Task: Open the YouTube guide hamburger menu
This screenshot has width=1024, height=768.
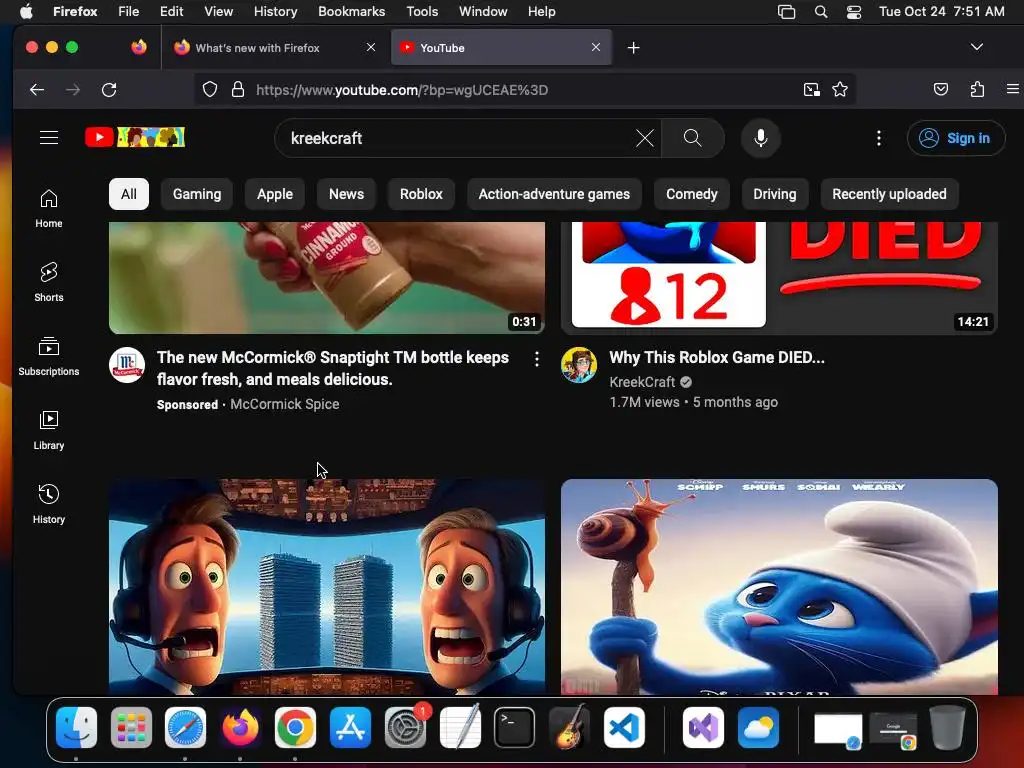Action: tap(49, 138)
